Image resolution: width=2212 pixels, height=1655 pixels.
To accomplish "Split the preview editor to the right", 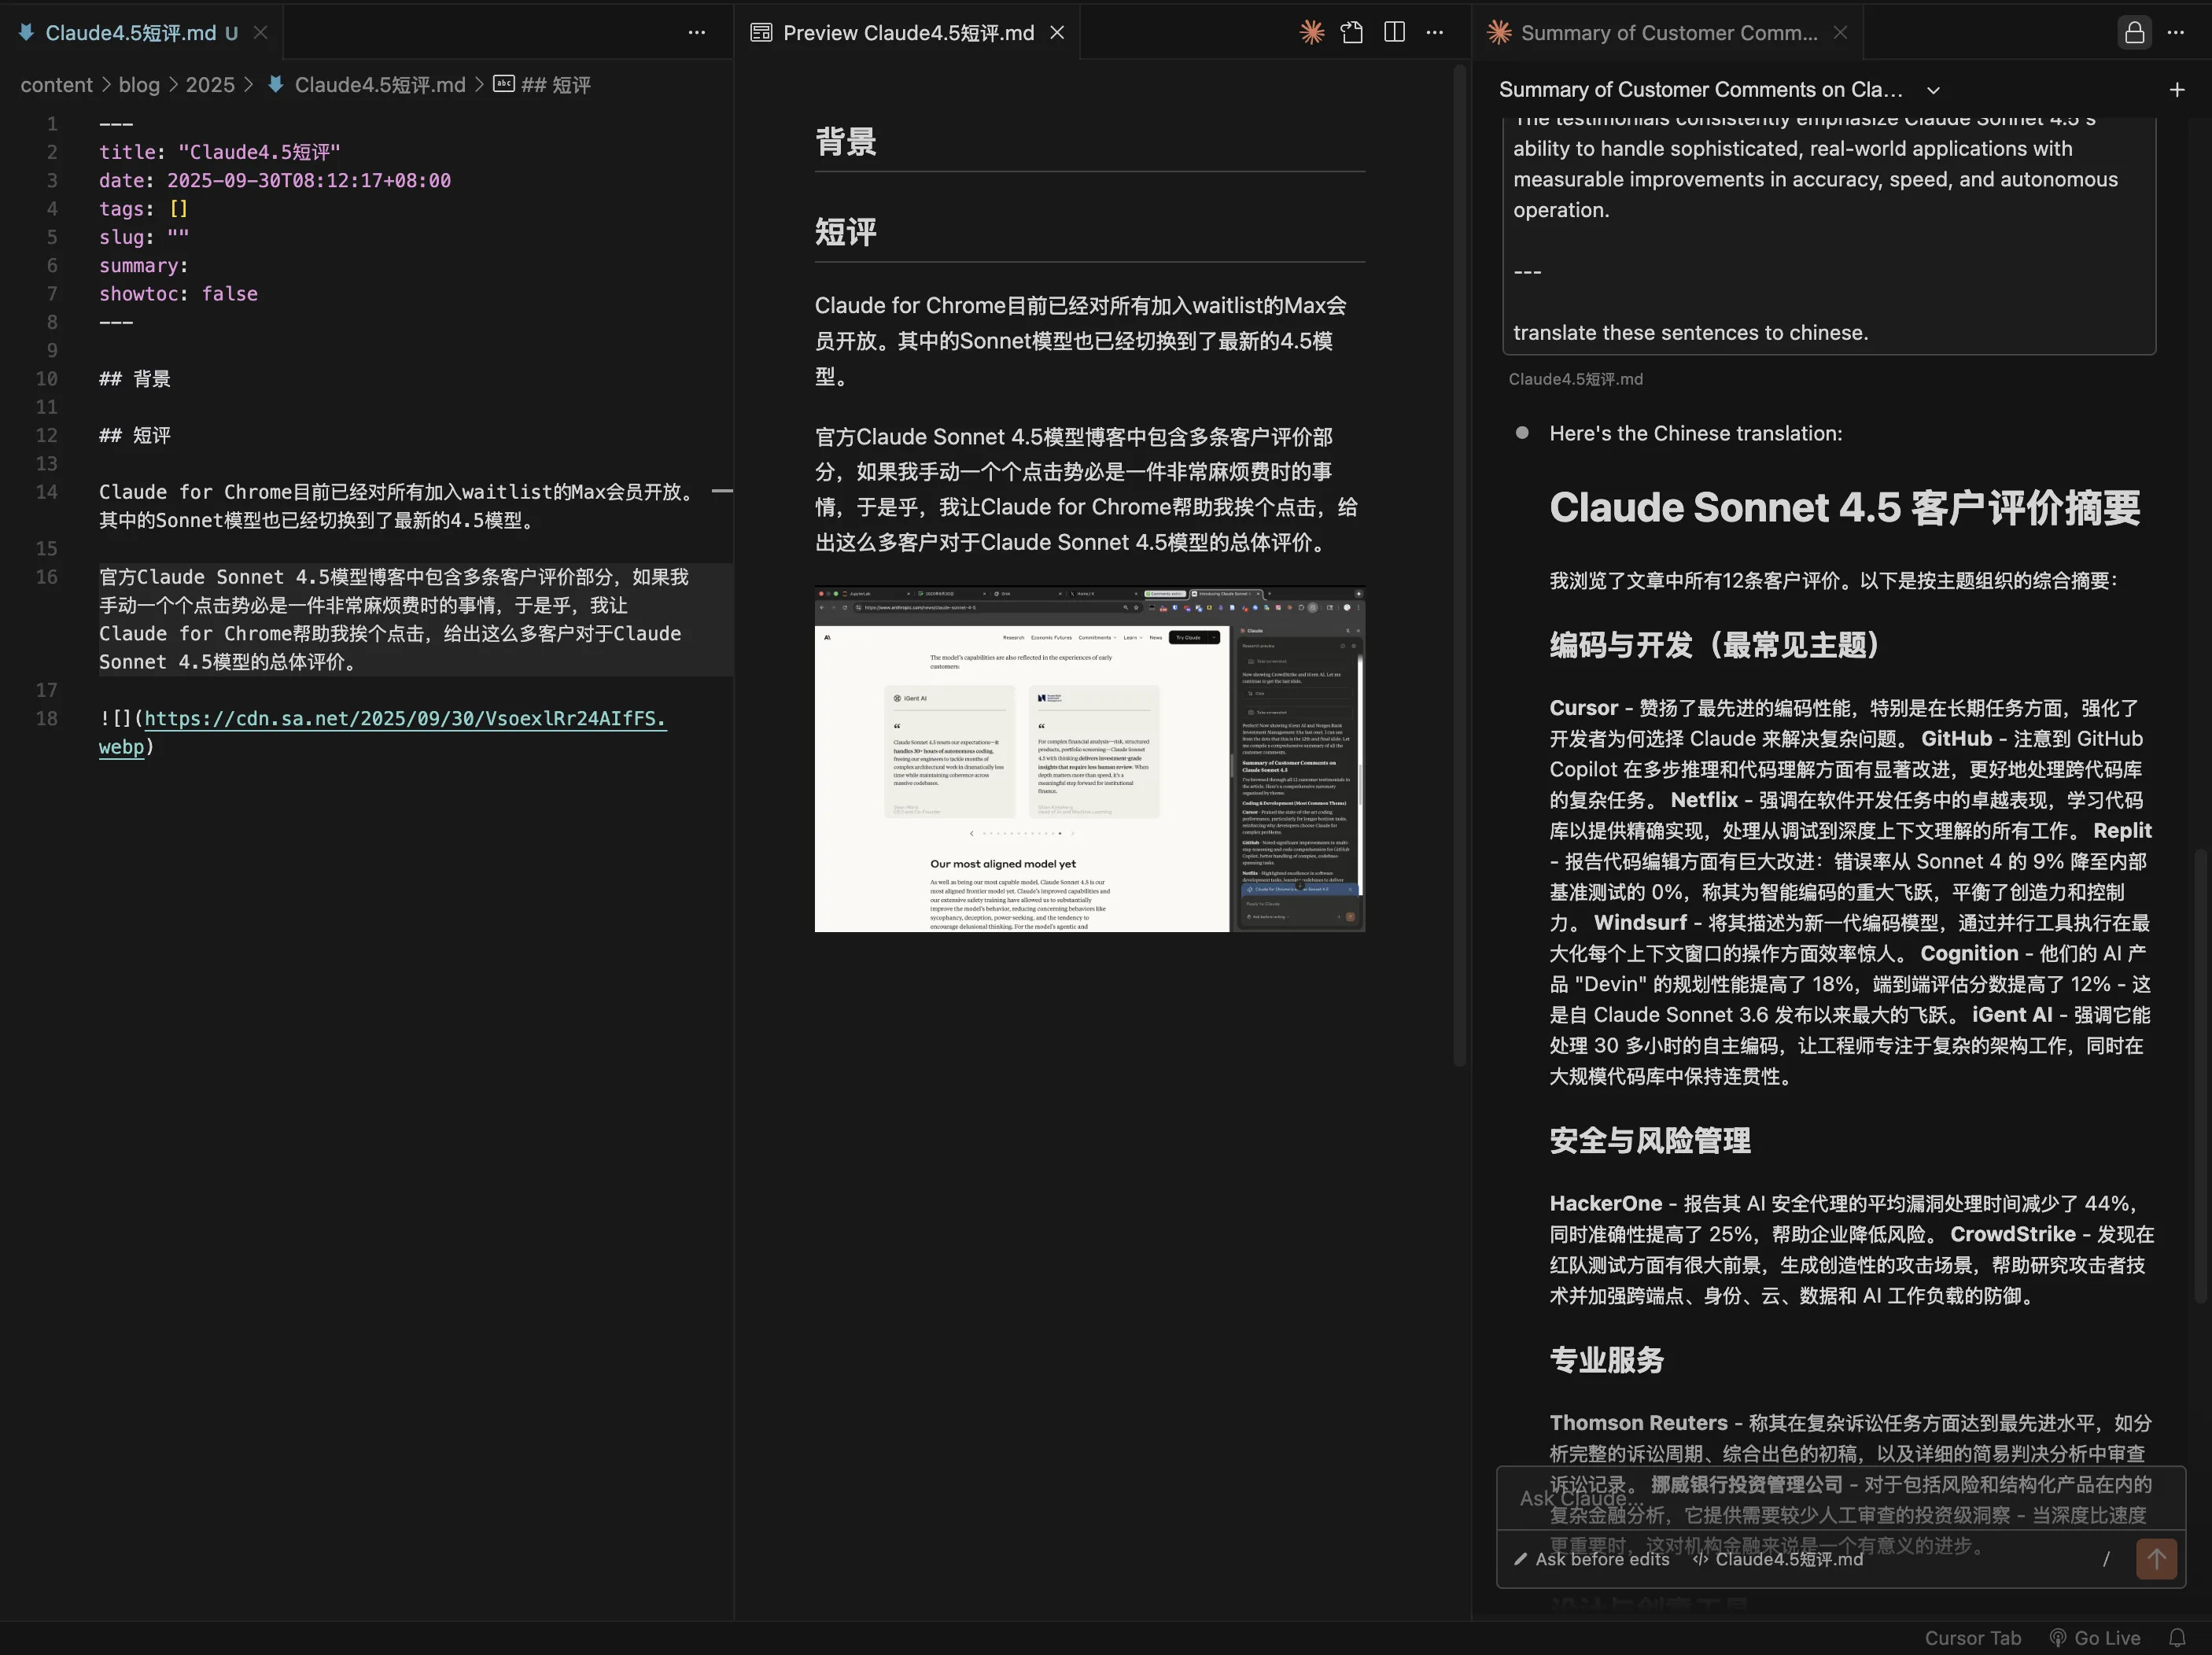I will coord(1394,32).
